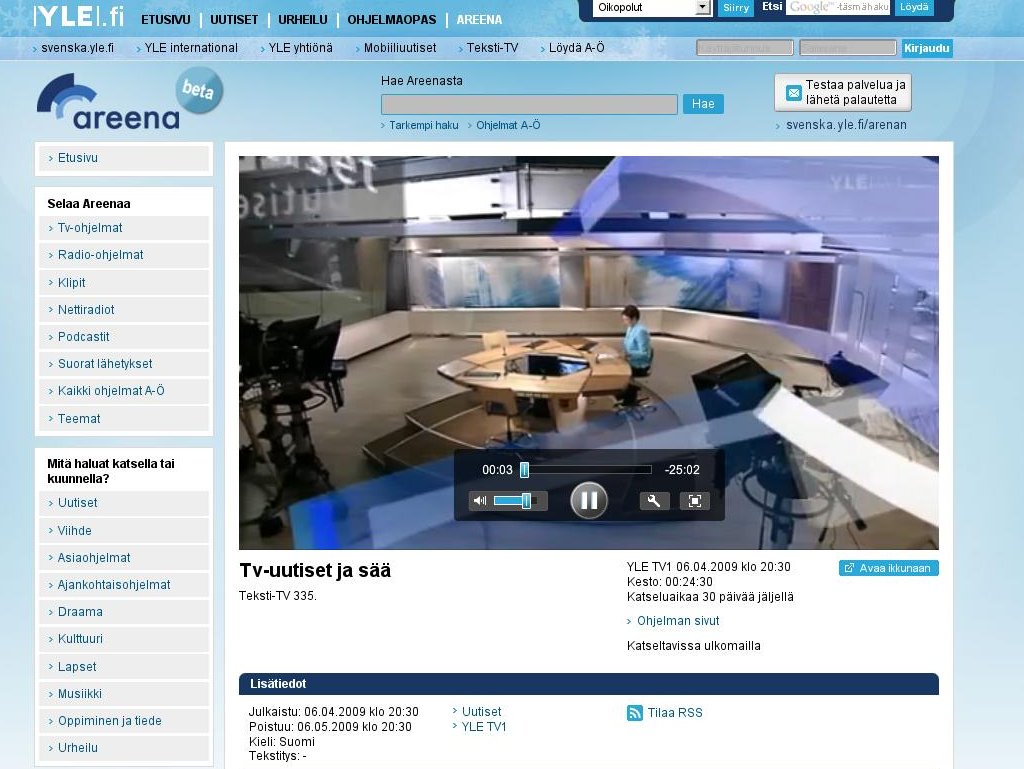Screen dimensions: 1024x769
Task: Click Ohjelmat A-Ö link under search
Action: click(x=508, y=125)
